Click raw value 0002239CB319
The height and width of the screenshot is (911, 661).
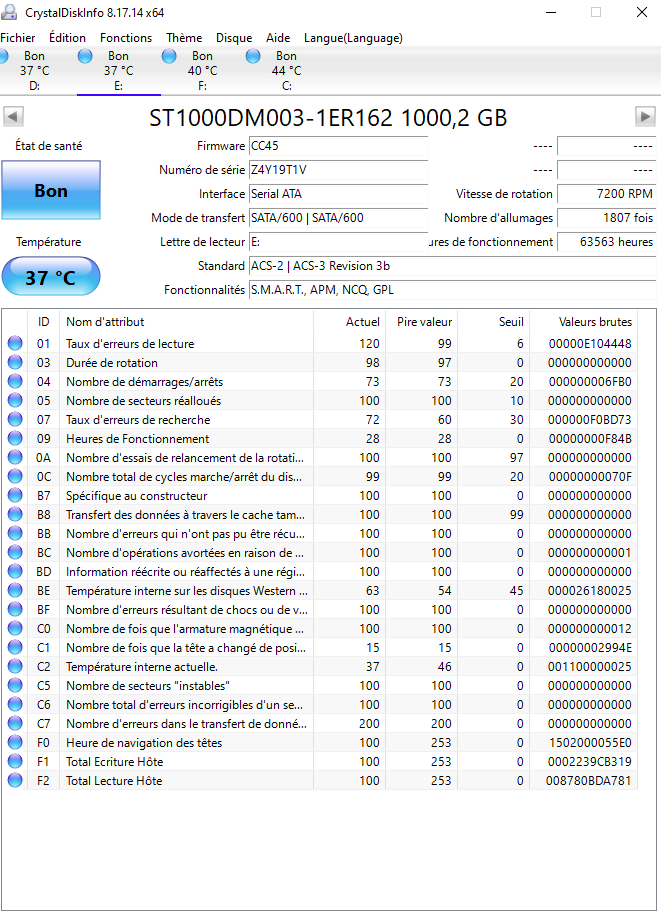[x=590, y=762]
